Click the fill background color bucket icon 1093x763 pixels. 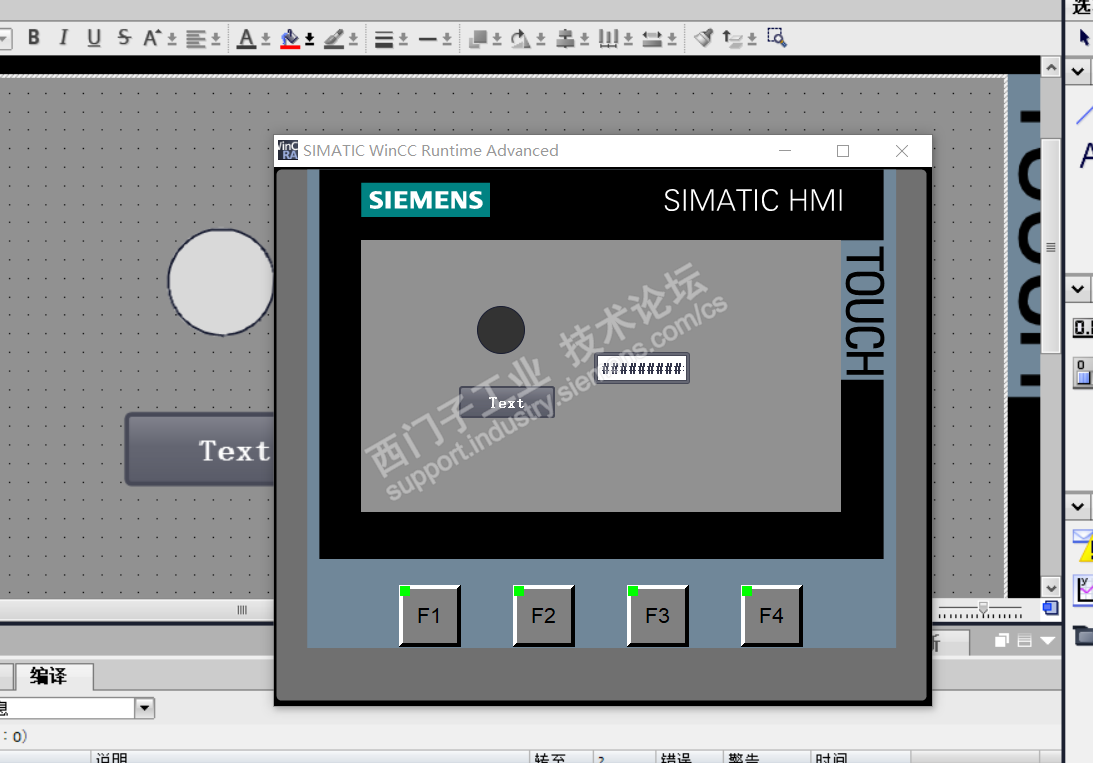click(x=290, y=38)
